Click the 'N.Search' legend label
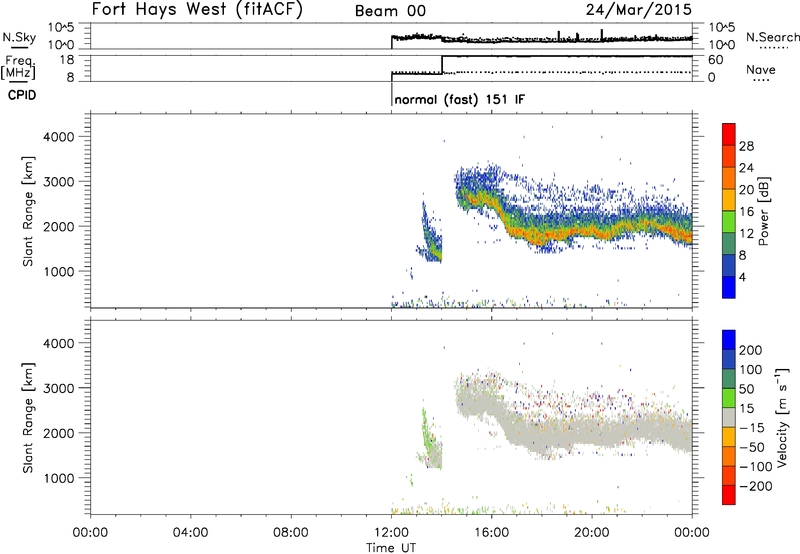800x554 pixels. pyautogui.click(x=772, y=37)
